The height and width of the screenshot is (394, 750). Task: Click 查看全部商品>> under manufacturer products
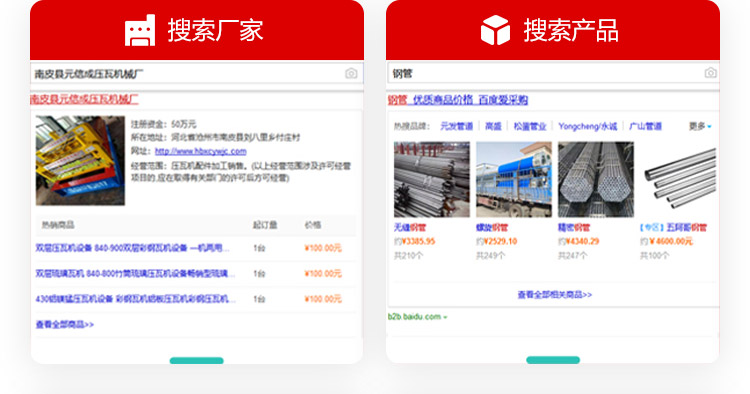(65, 325)
